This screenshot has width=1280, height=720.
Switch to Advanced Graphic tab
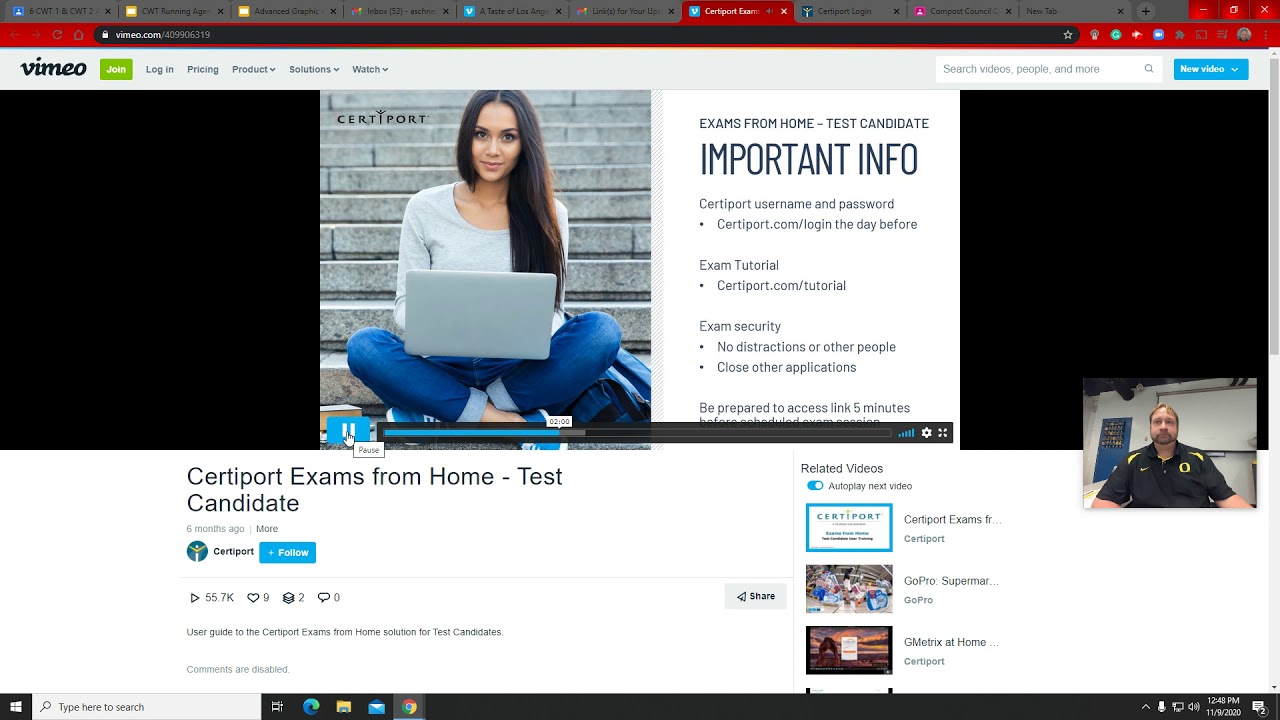tap(286, 11)
